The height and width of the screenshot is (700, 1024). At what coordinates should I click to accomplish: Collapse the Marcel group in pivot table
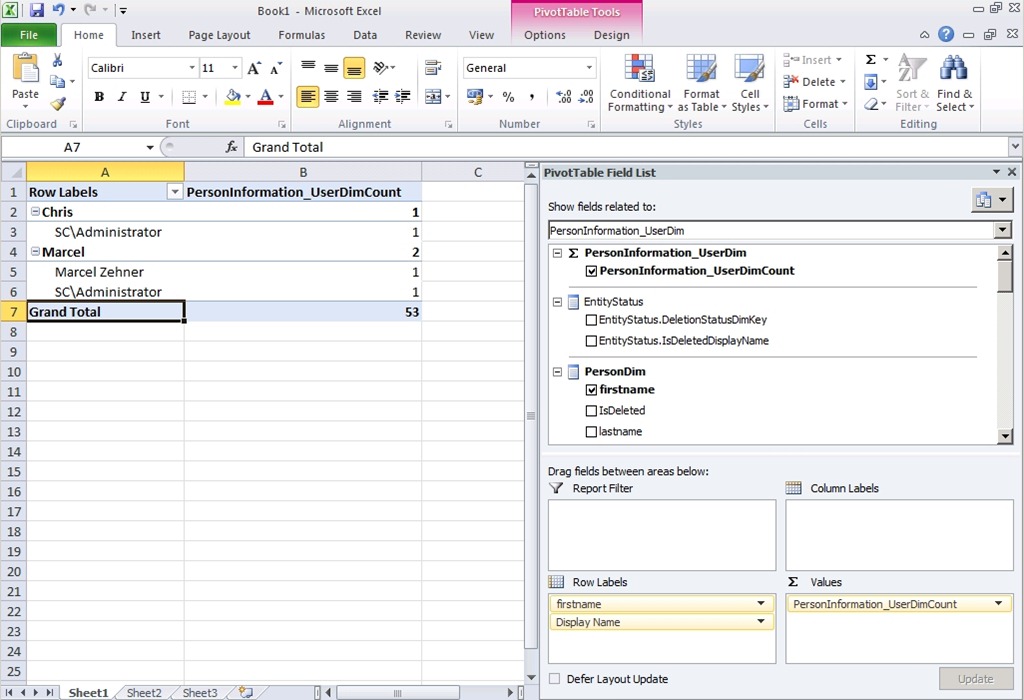[35, 252]
